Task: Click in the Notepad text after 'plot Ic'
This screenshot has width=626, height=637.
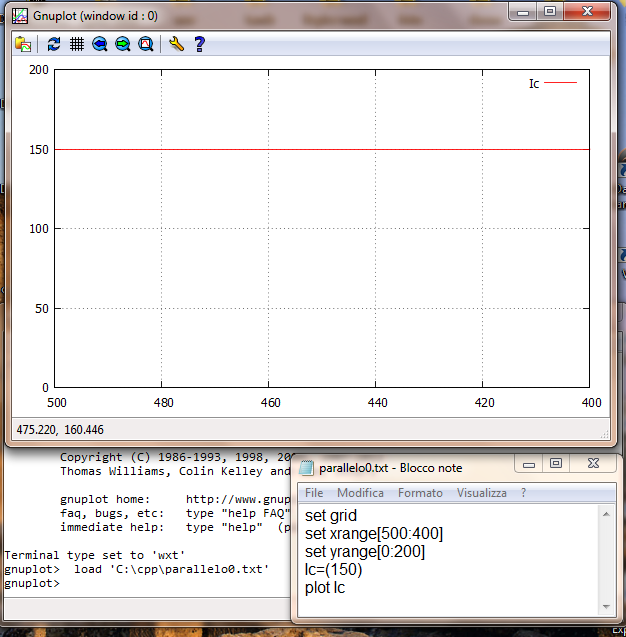Action: pyautogui.click(x=350, y=587)
